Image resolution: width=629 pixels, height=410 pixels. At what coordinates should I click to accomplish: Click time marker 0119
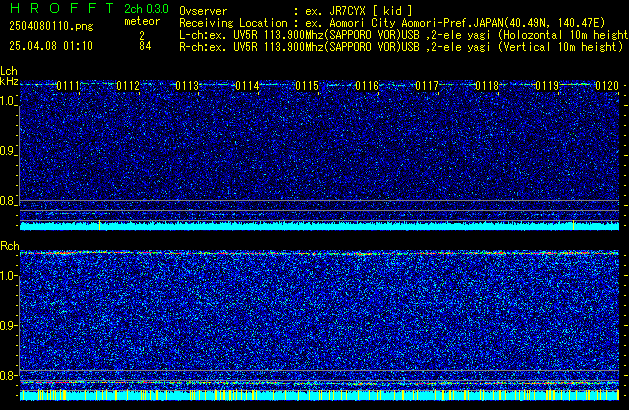[x=547, y=86]
